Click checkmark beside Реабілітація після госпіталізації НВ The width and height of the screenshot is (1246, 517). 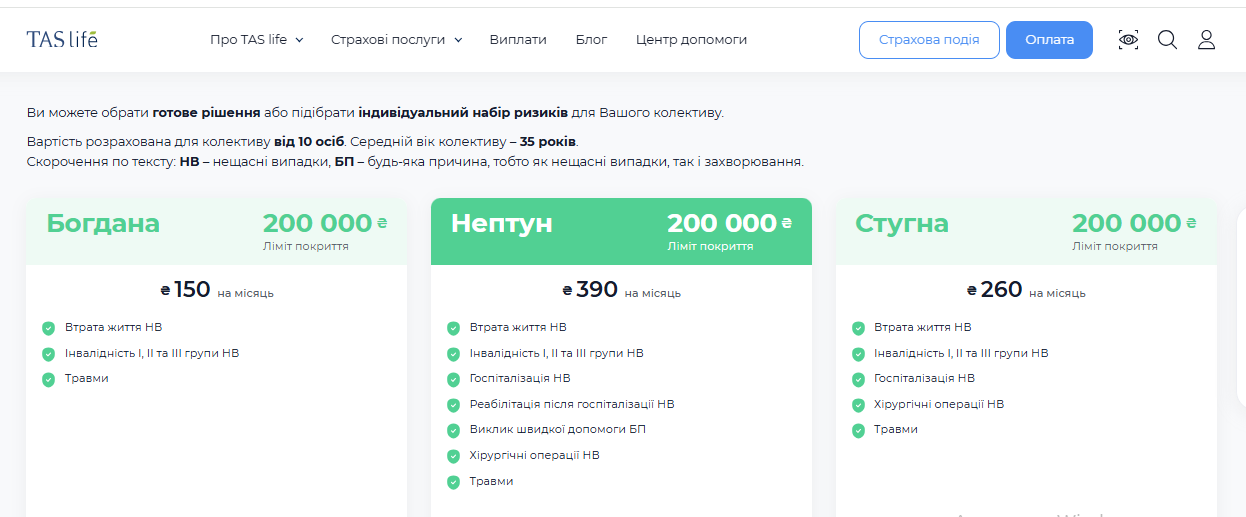coord(453,405)
